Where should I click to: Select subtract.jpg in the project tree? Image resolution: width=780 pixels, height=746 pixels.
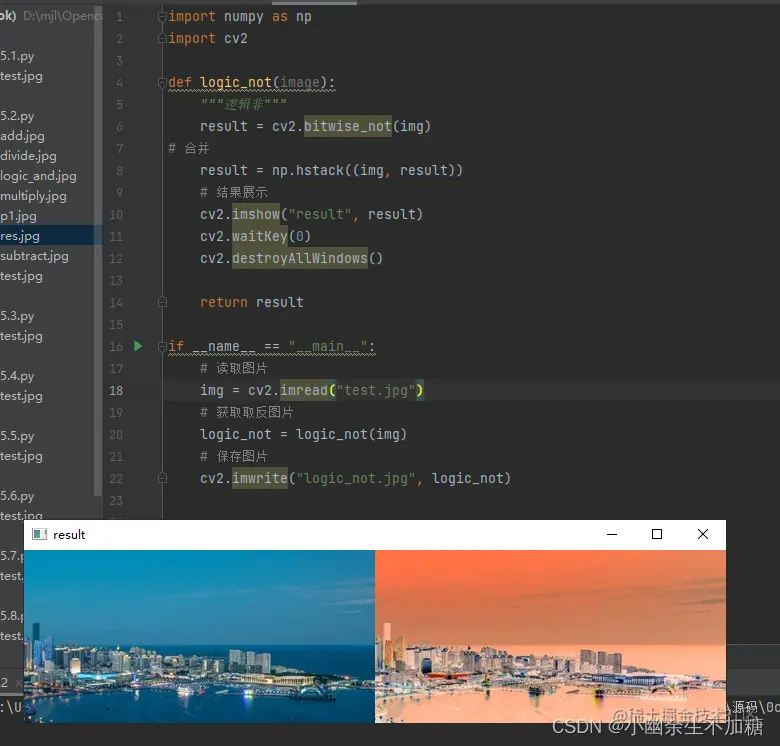tap(34, 256)
